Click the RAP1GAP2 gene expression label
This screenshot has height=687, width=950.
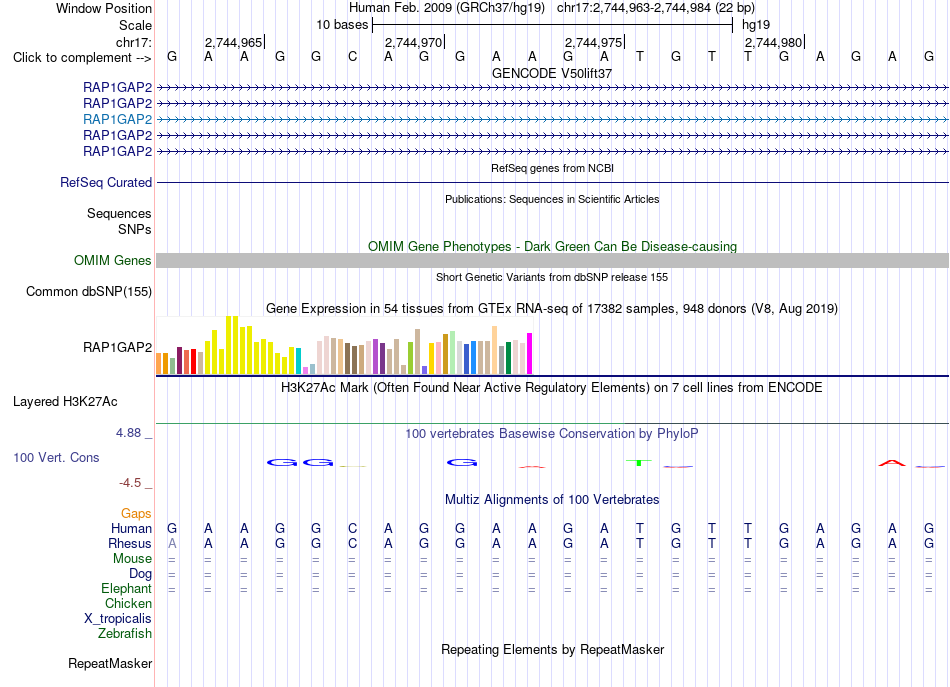point(118,347)
